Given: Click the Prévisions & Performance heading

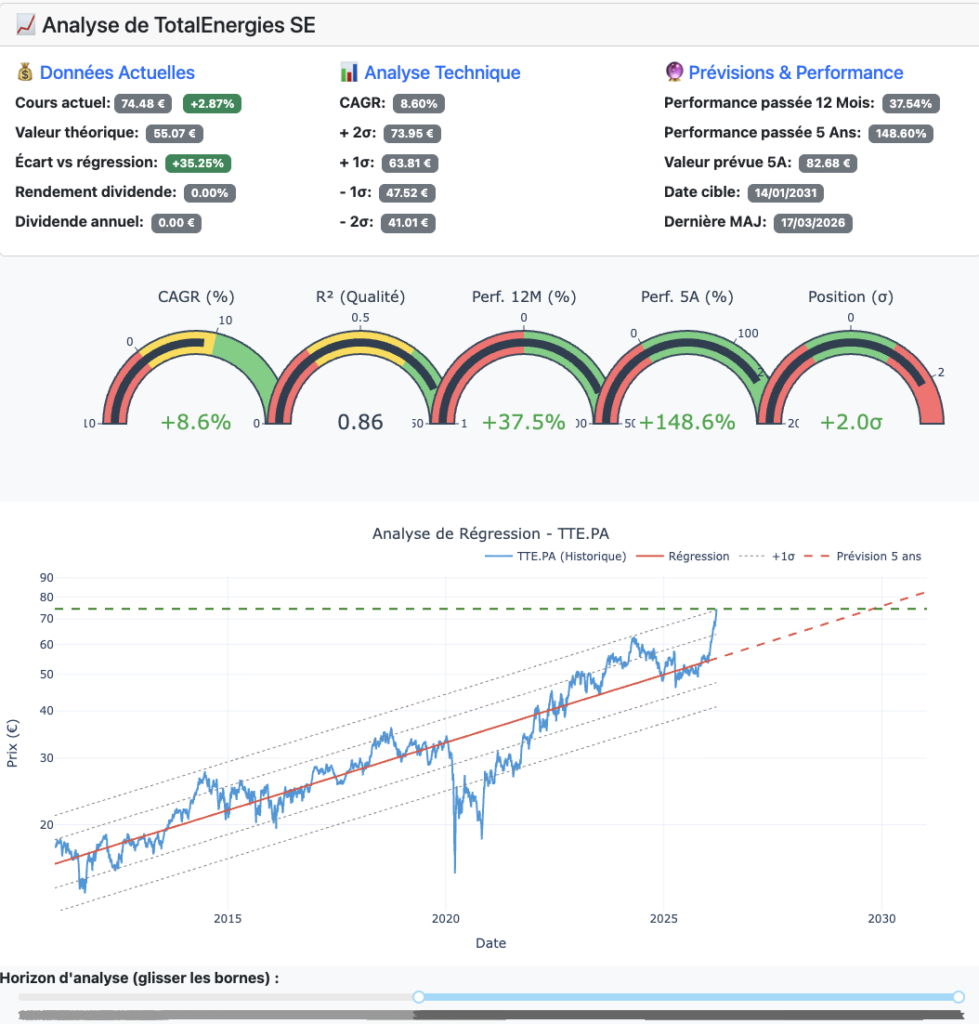Looking at the screenshot, I should [796, 72].
